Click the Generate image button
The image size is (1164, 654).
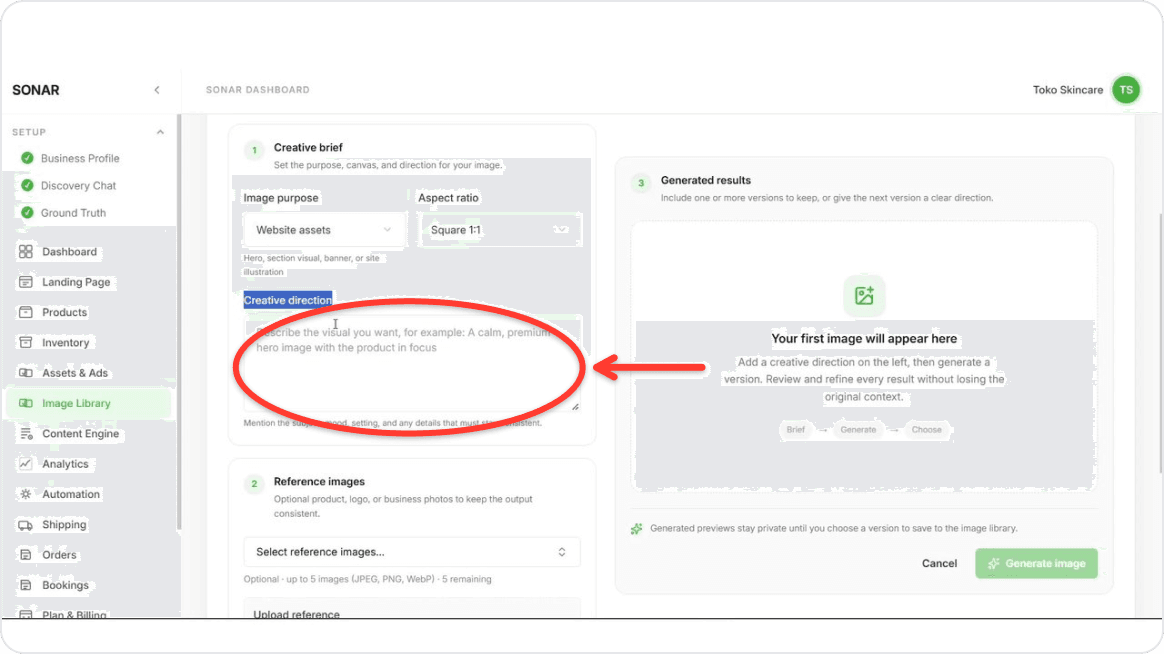(1036, 563)
